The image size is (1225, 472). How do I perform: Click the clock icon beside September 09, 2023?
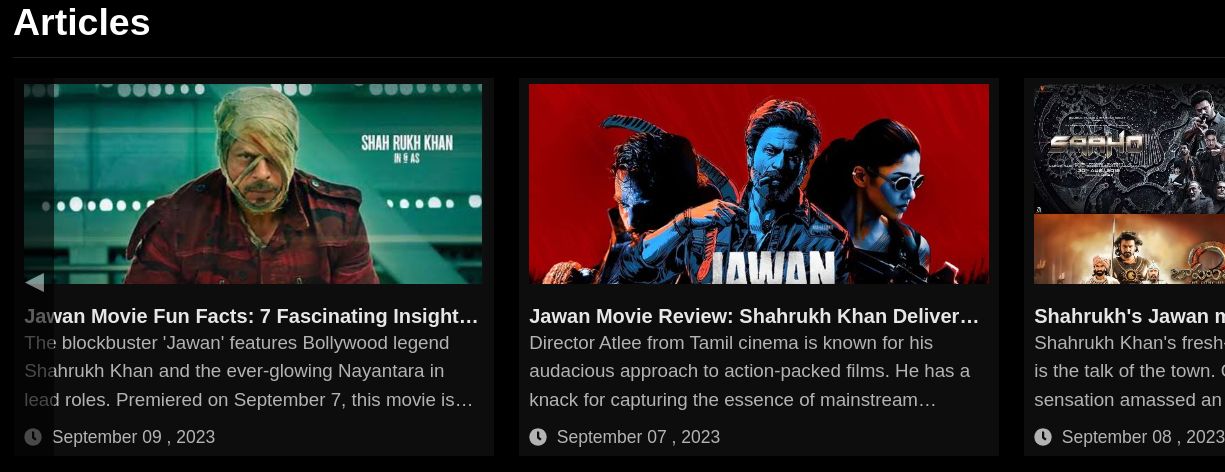(33, 437)
